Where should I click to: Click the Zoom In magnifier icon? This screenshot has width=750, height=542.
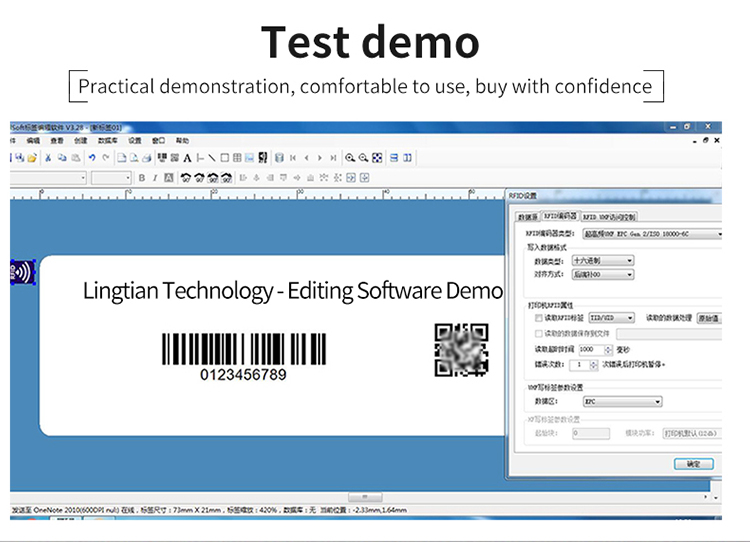350,158
